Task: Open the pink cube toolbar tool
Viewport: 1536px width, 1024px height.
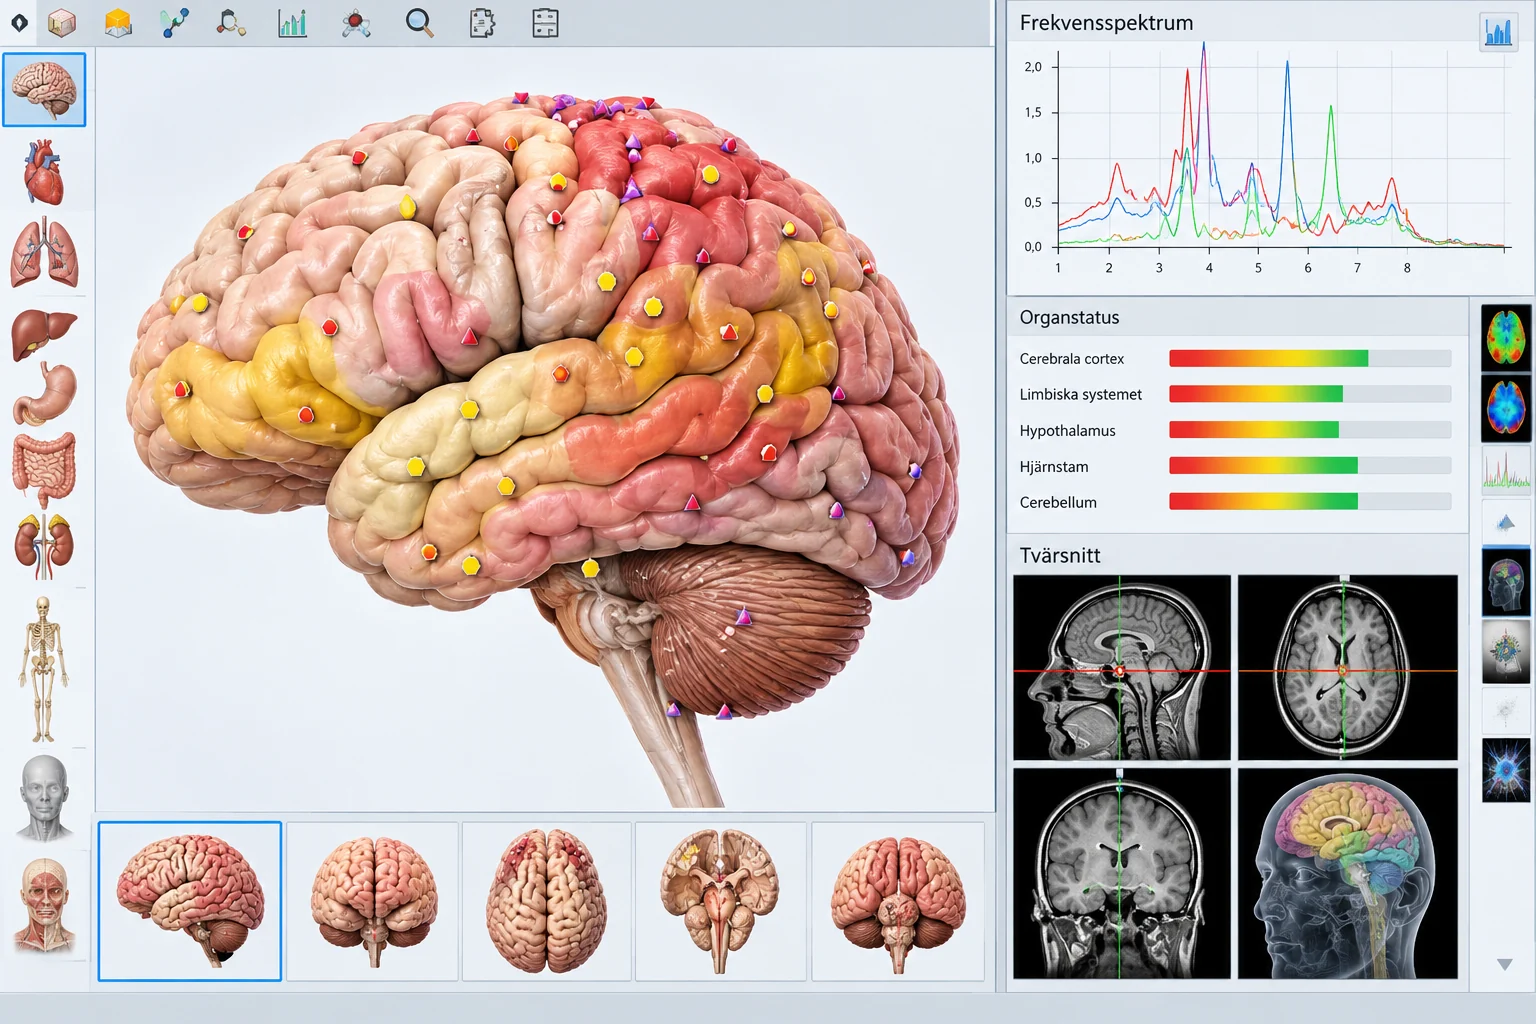Action: tap(63, 22)
